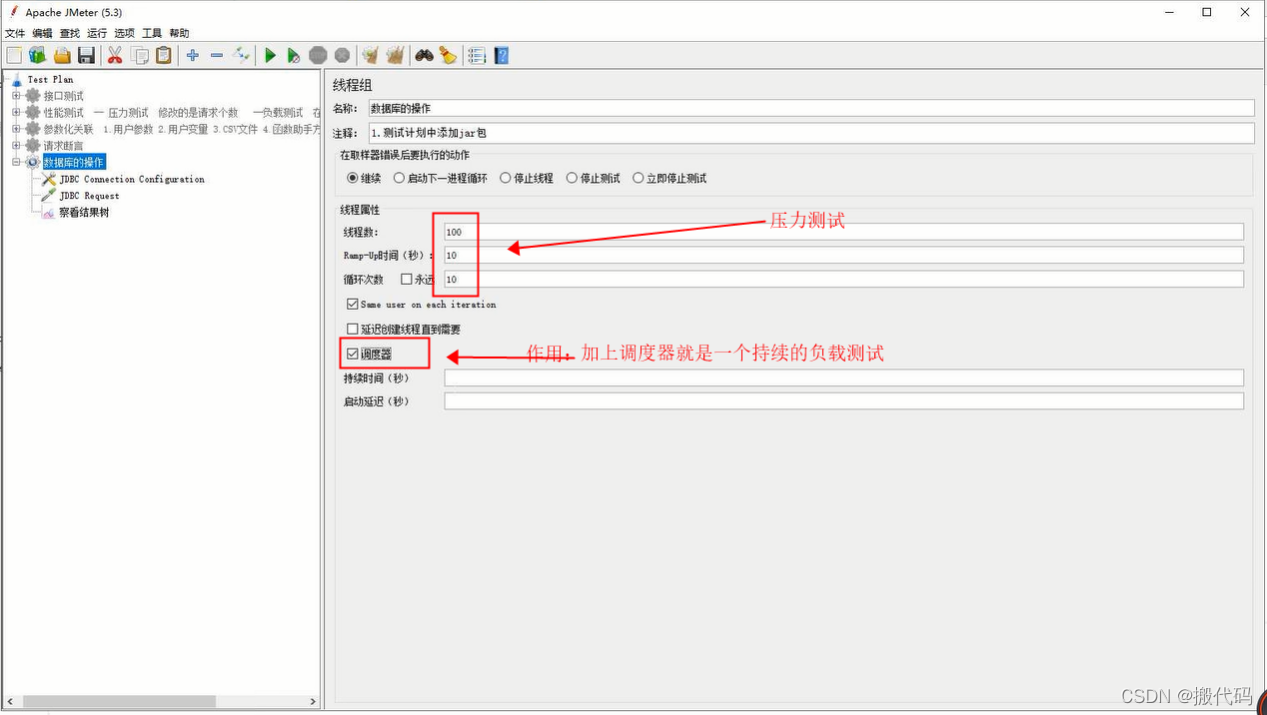Open the 查找 menu
The height and width of the screenshot is (715, 1267).
coord(69,33)
